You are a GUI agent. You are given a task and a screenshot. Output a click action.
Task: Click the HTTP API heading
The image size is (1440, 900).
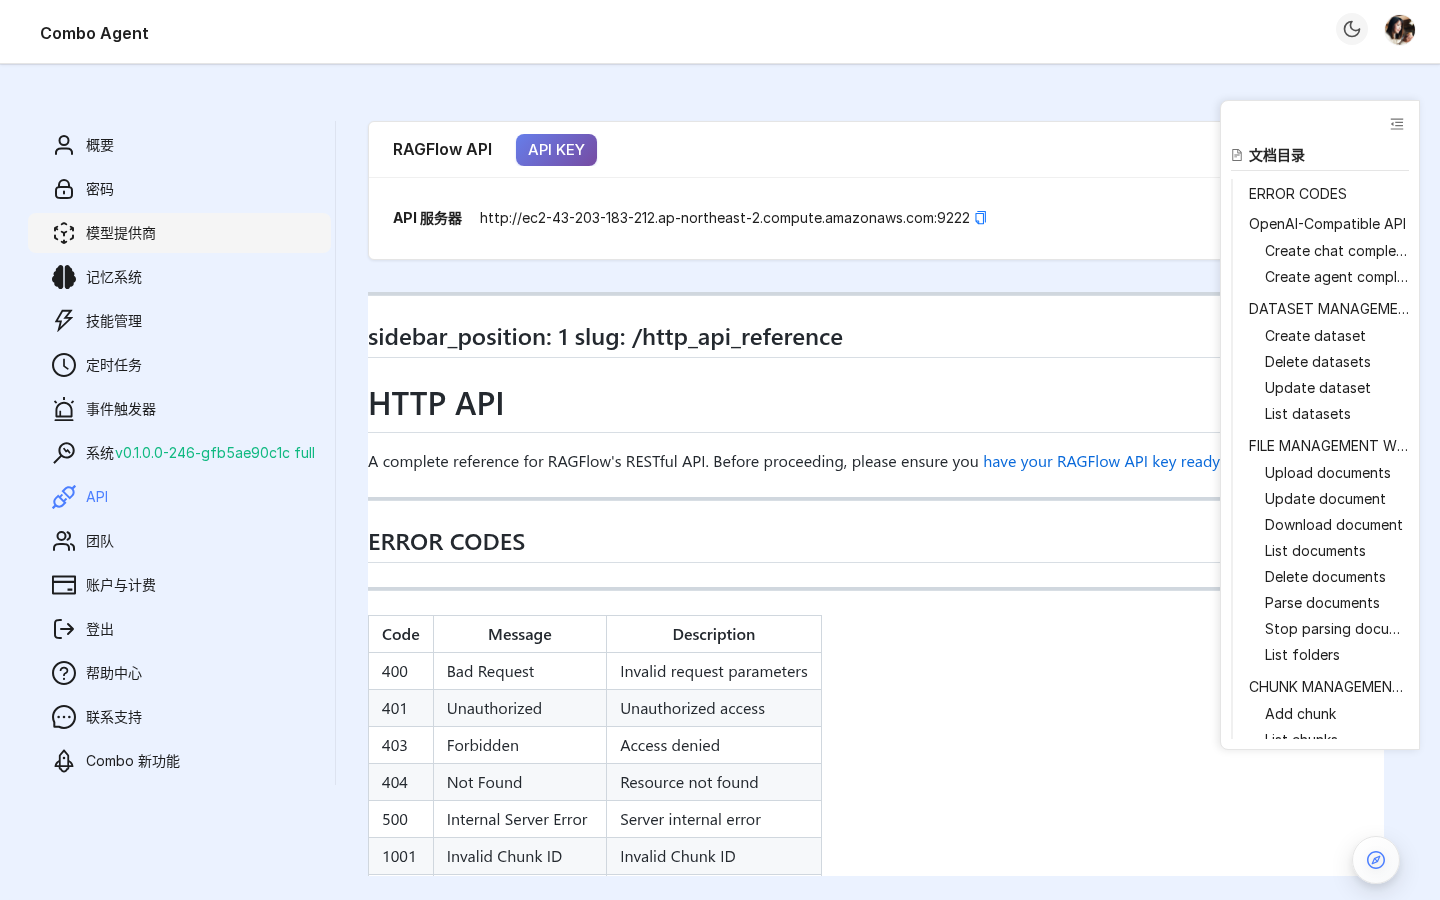click(x=436, y=404)
